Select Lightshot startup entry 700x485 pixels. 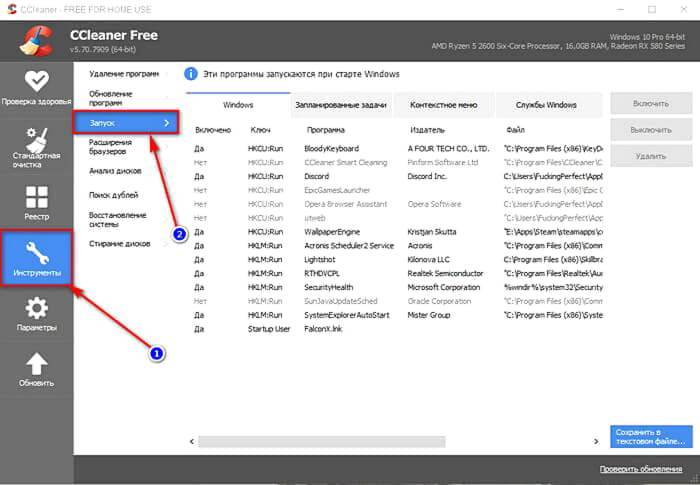pos(397,259)
